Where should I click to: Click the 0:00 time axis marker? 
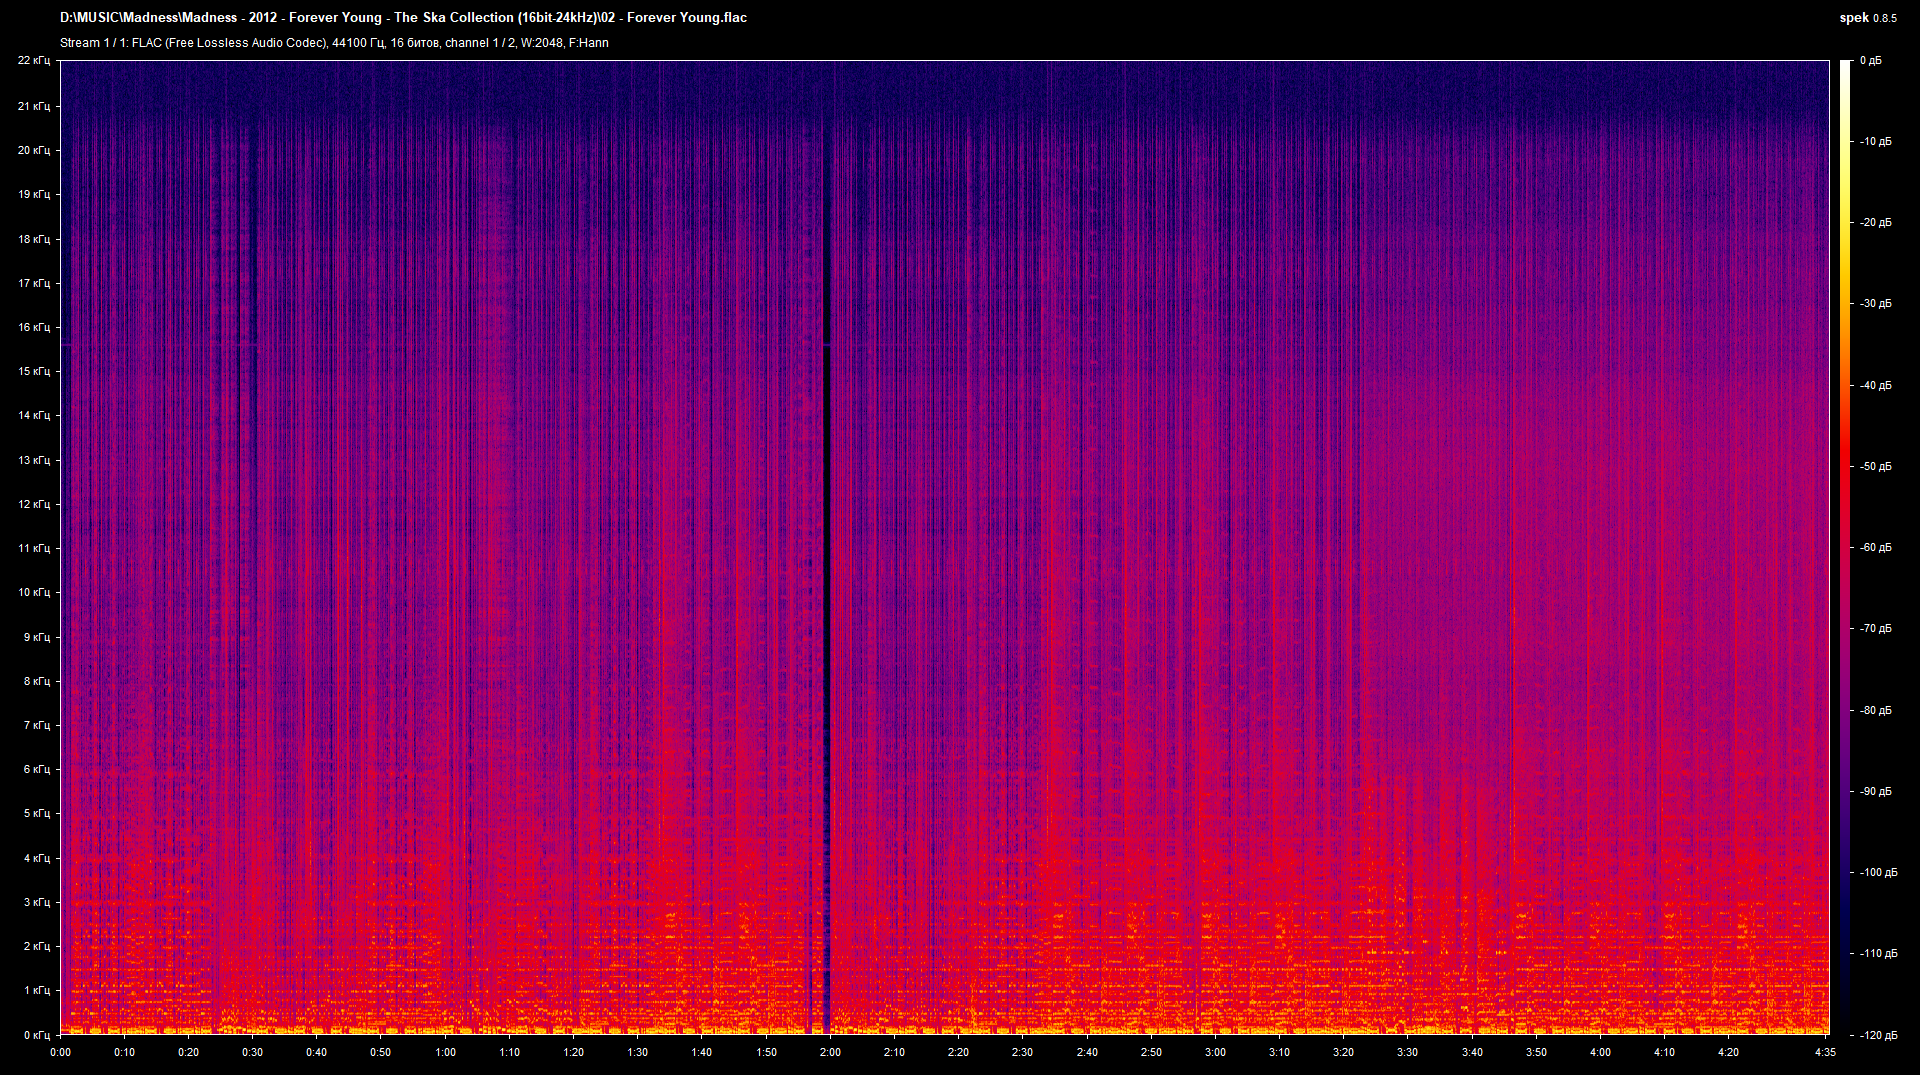click(60, 1052)
